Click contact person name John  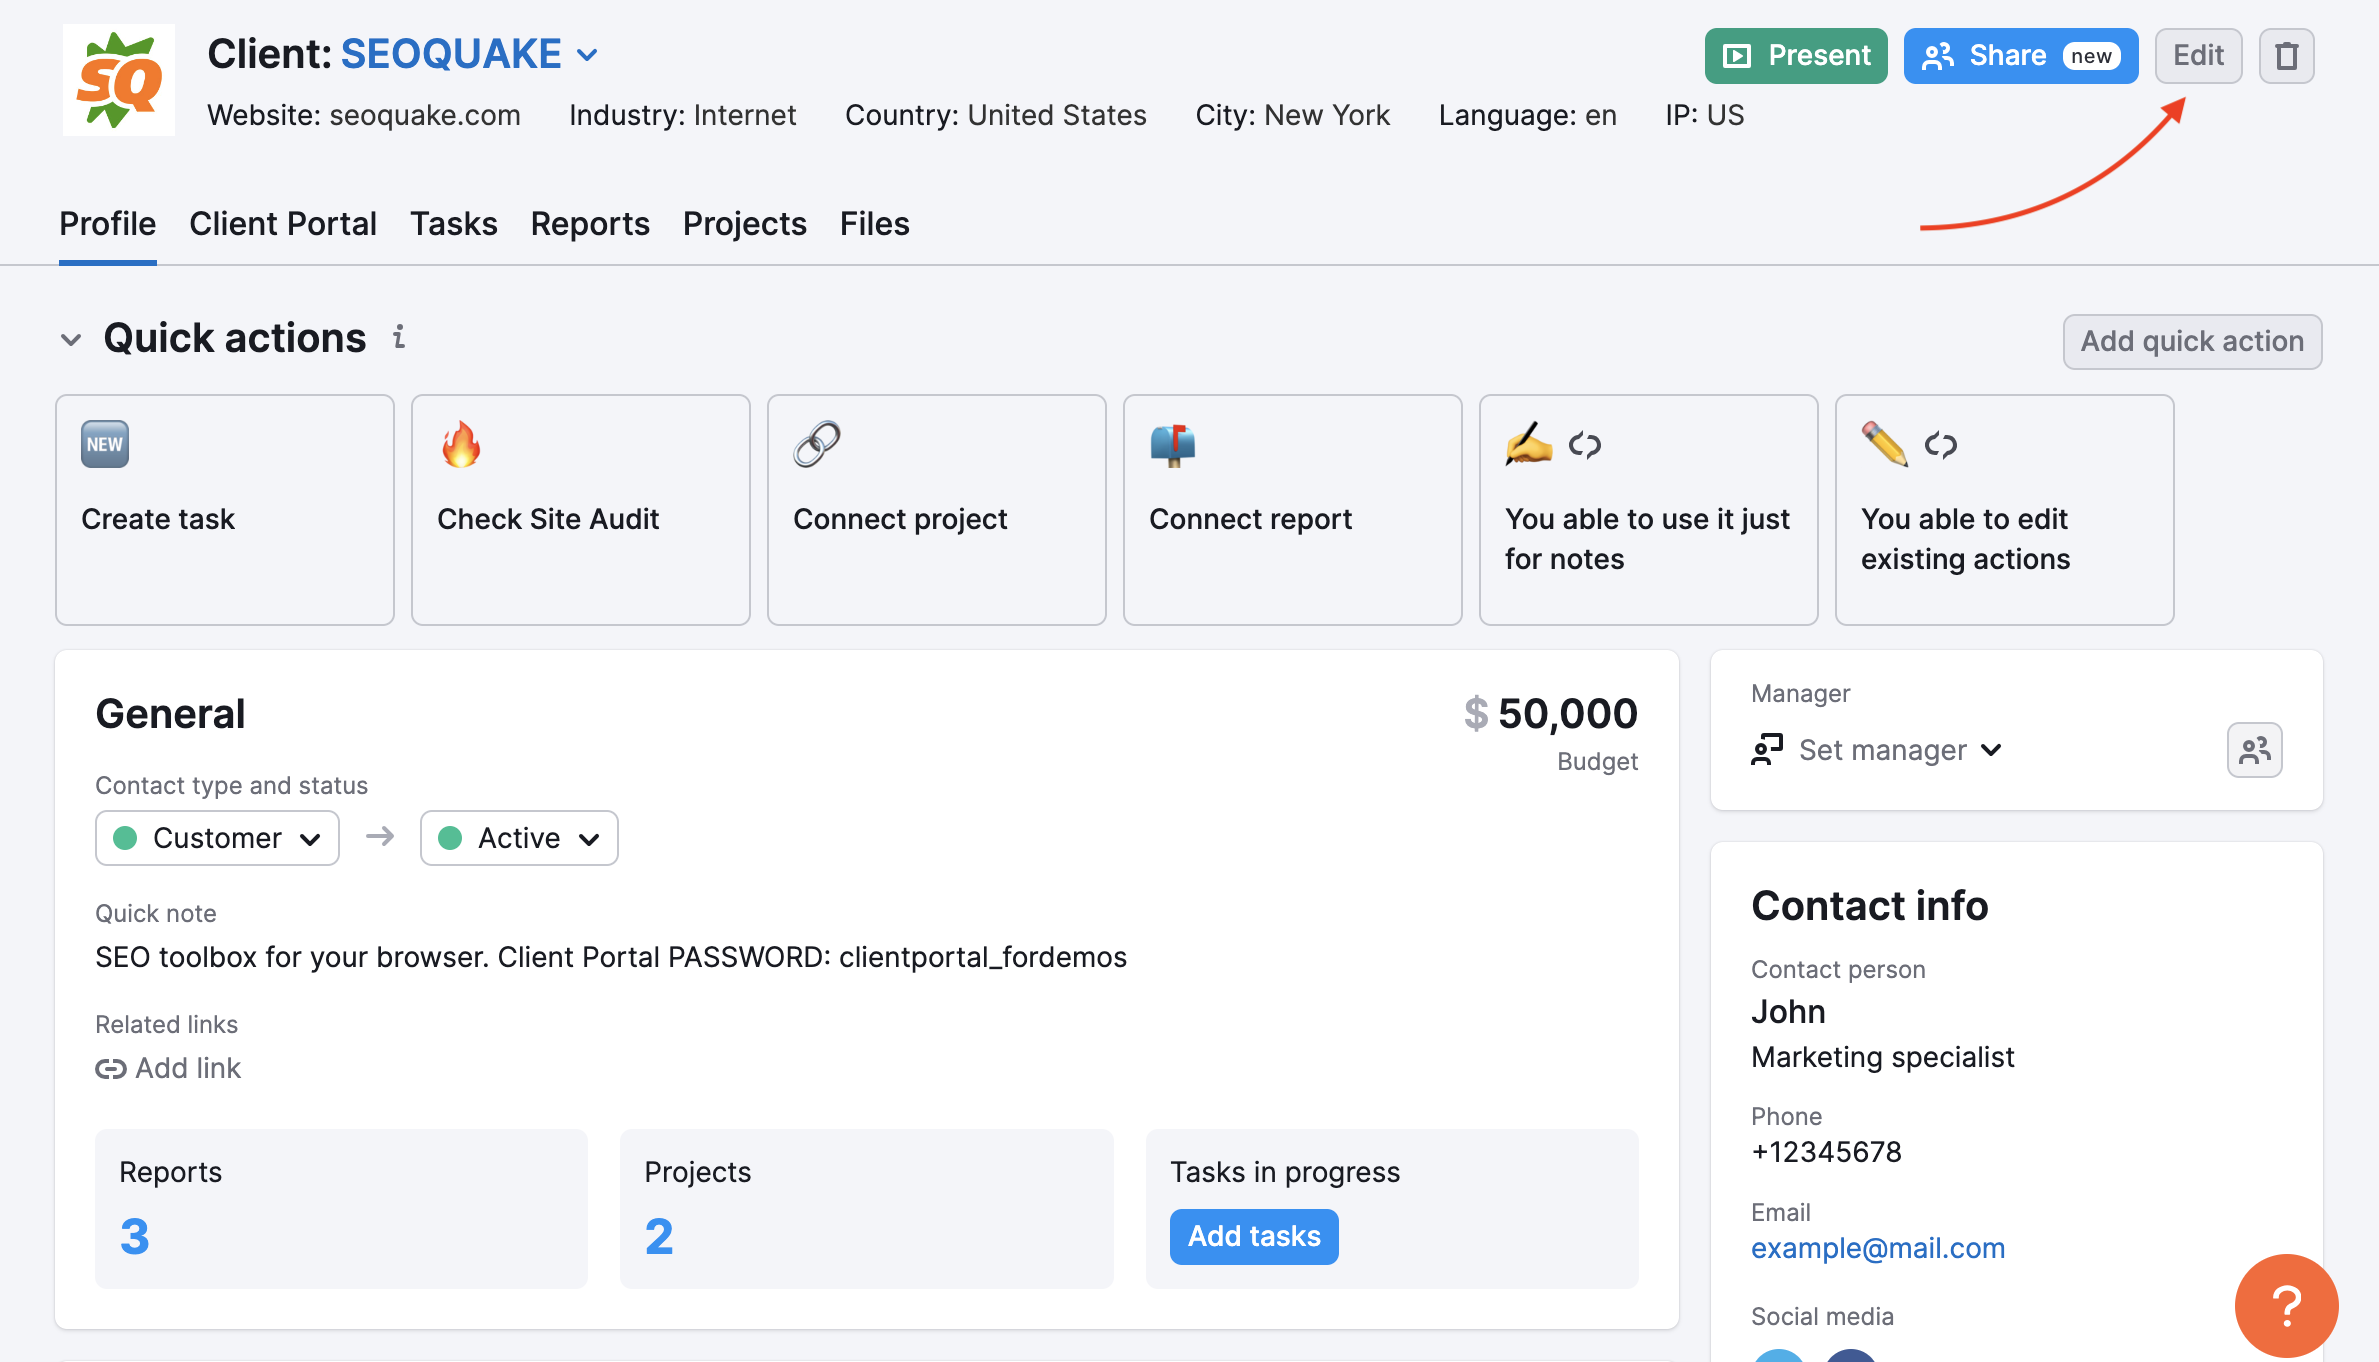(1788, 1012)
